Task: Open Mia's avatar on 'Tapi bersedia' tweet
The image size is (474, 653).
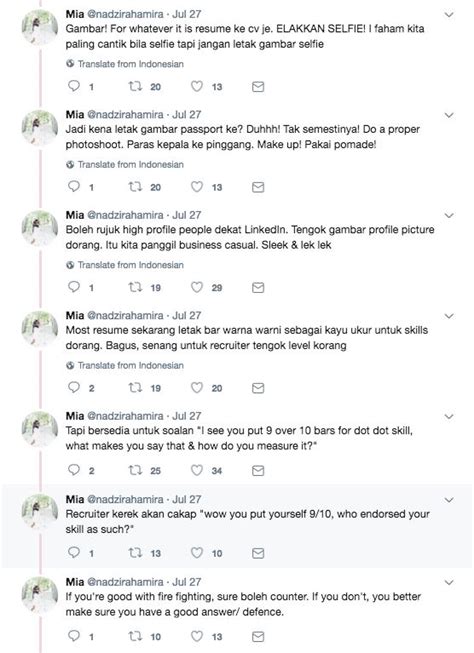Action: [40, 429]
